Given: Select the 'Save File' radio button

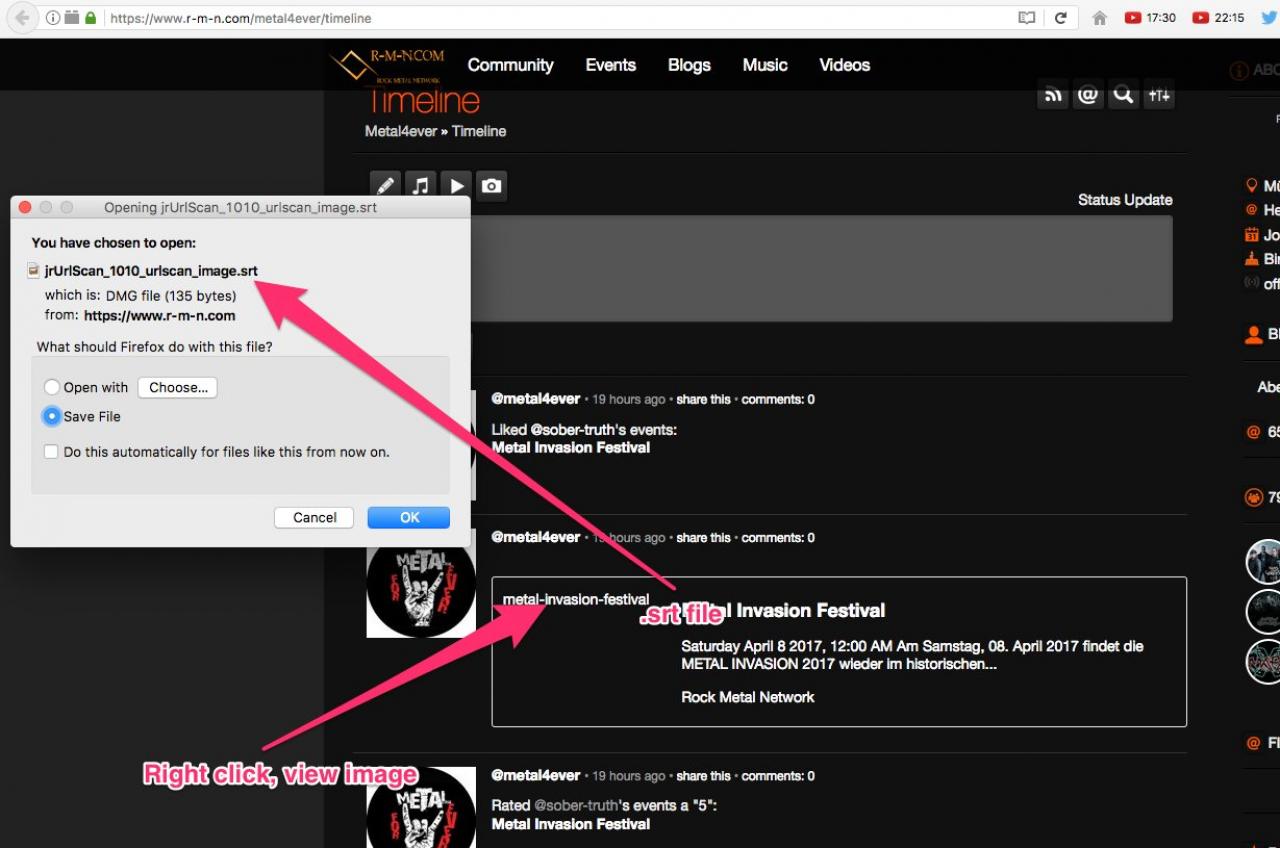Looking at the screenshot, I should (x=51, y=416).
